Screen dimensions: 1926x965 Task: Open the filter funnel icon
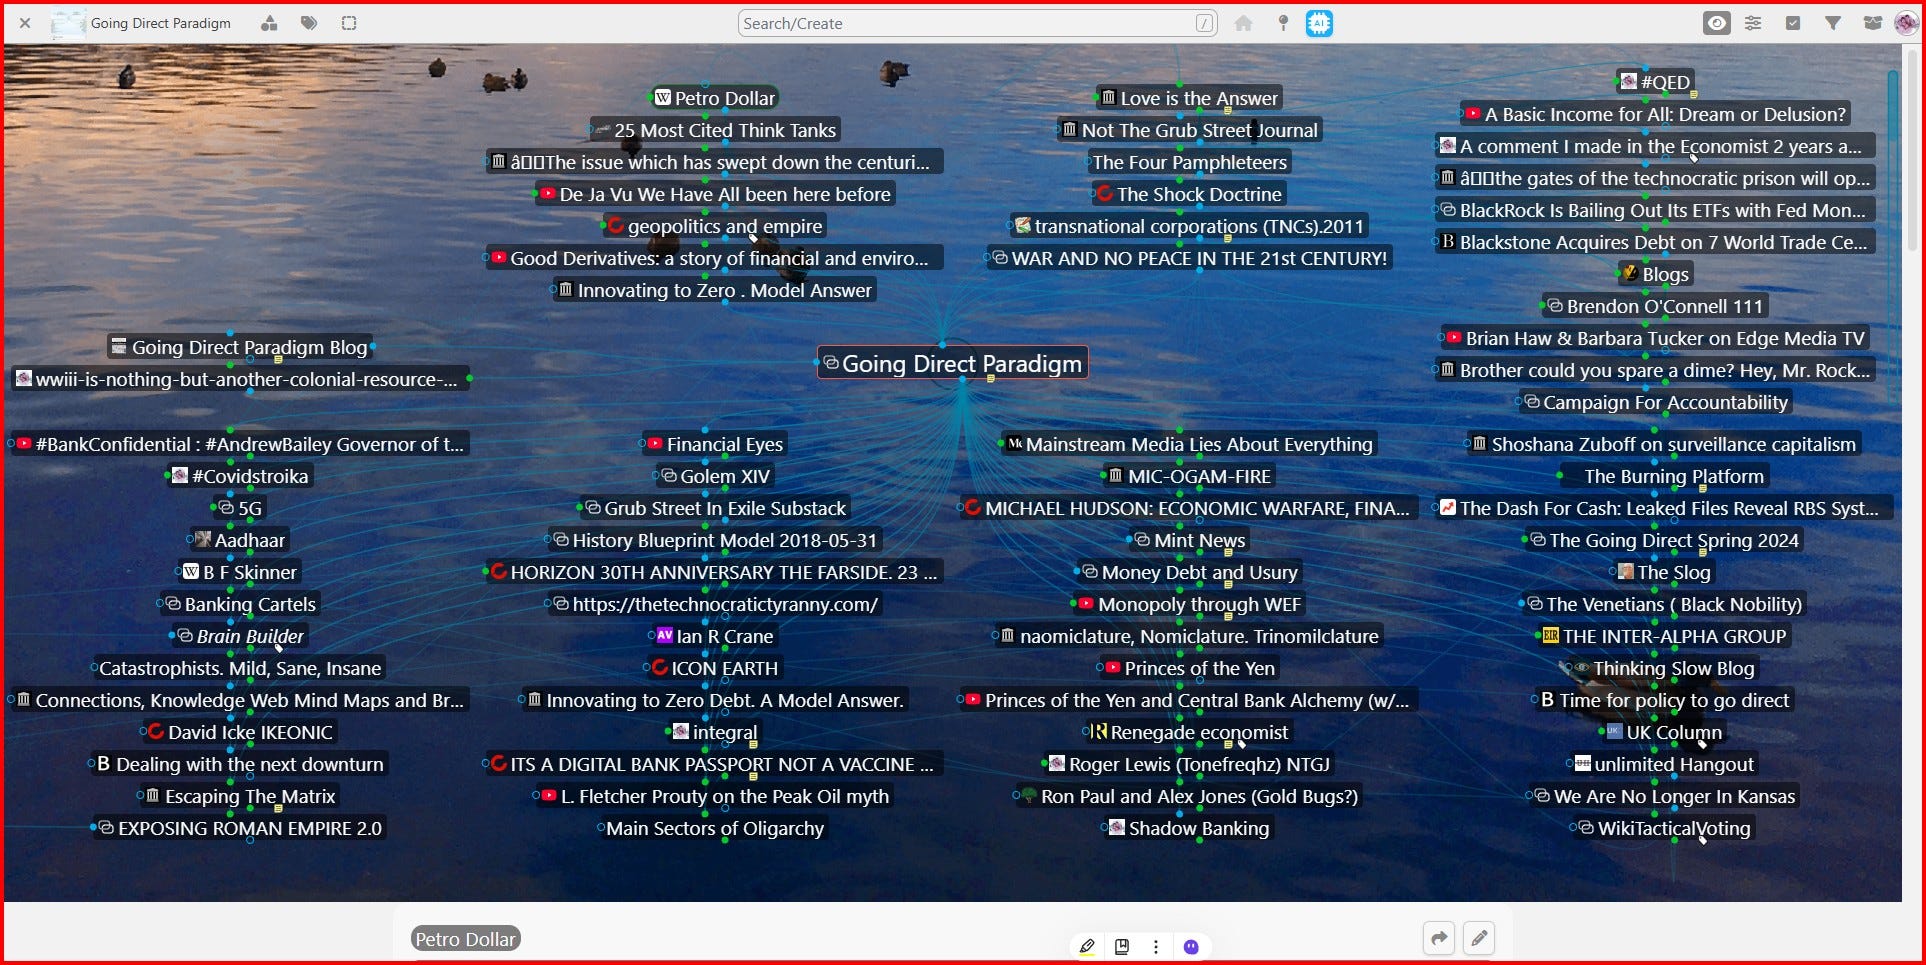point(1833,23)
